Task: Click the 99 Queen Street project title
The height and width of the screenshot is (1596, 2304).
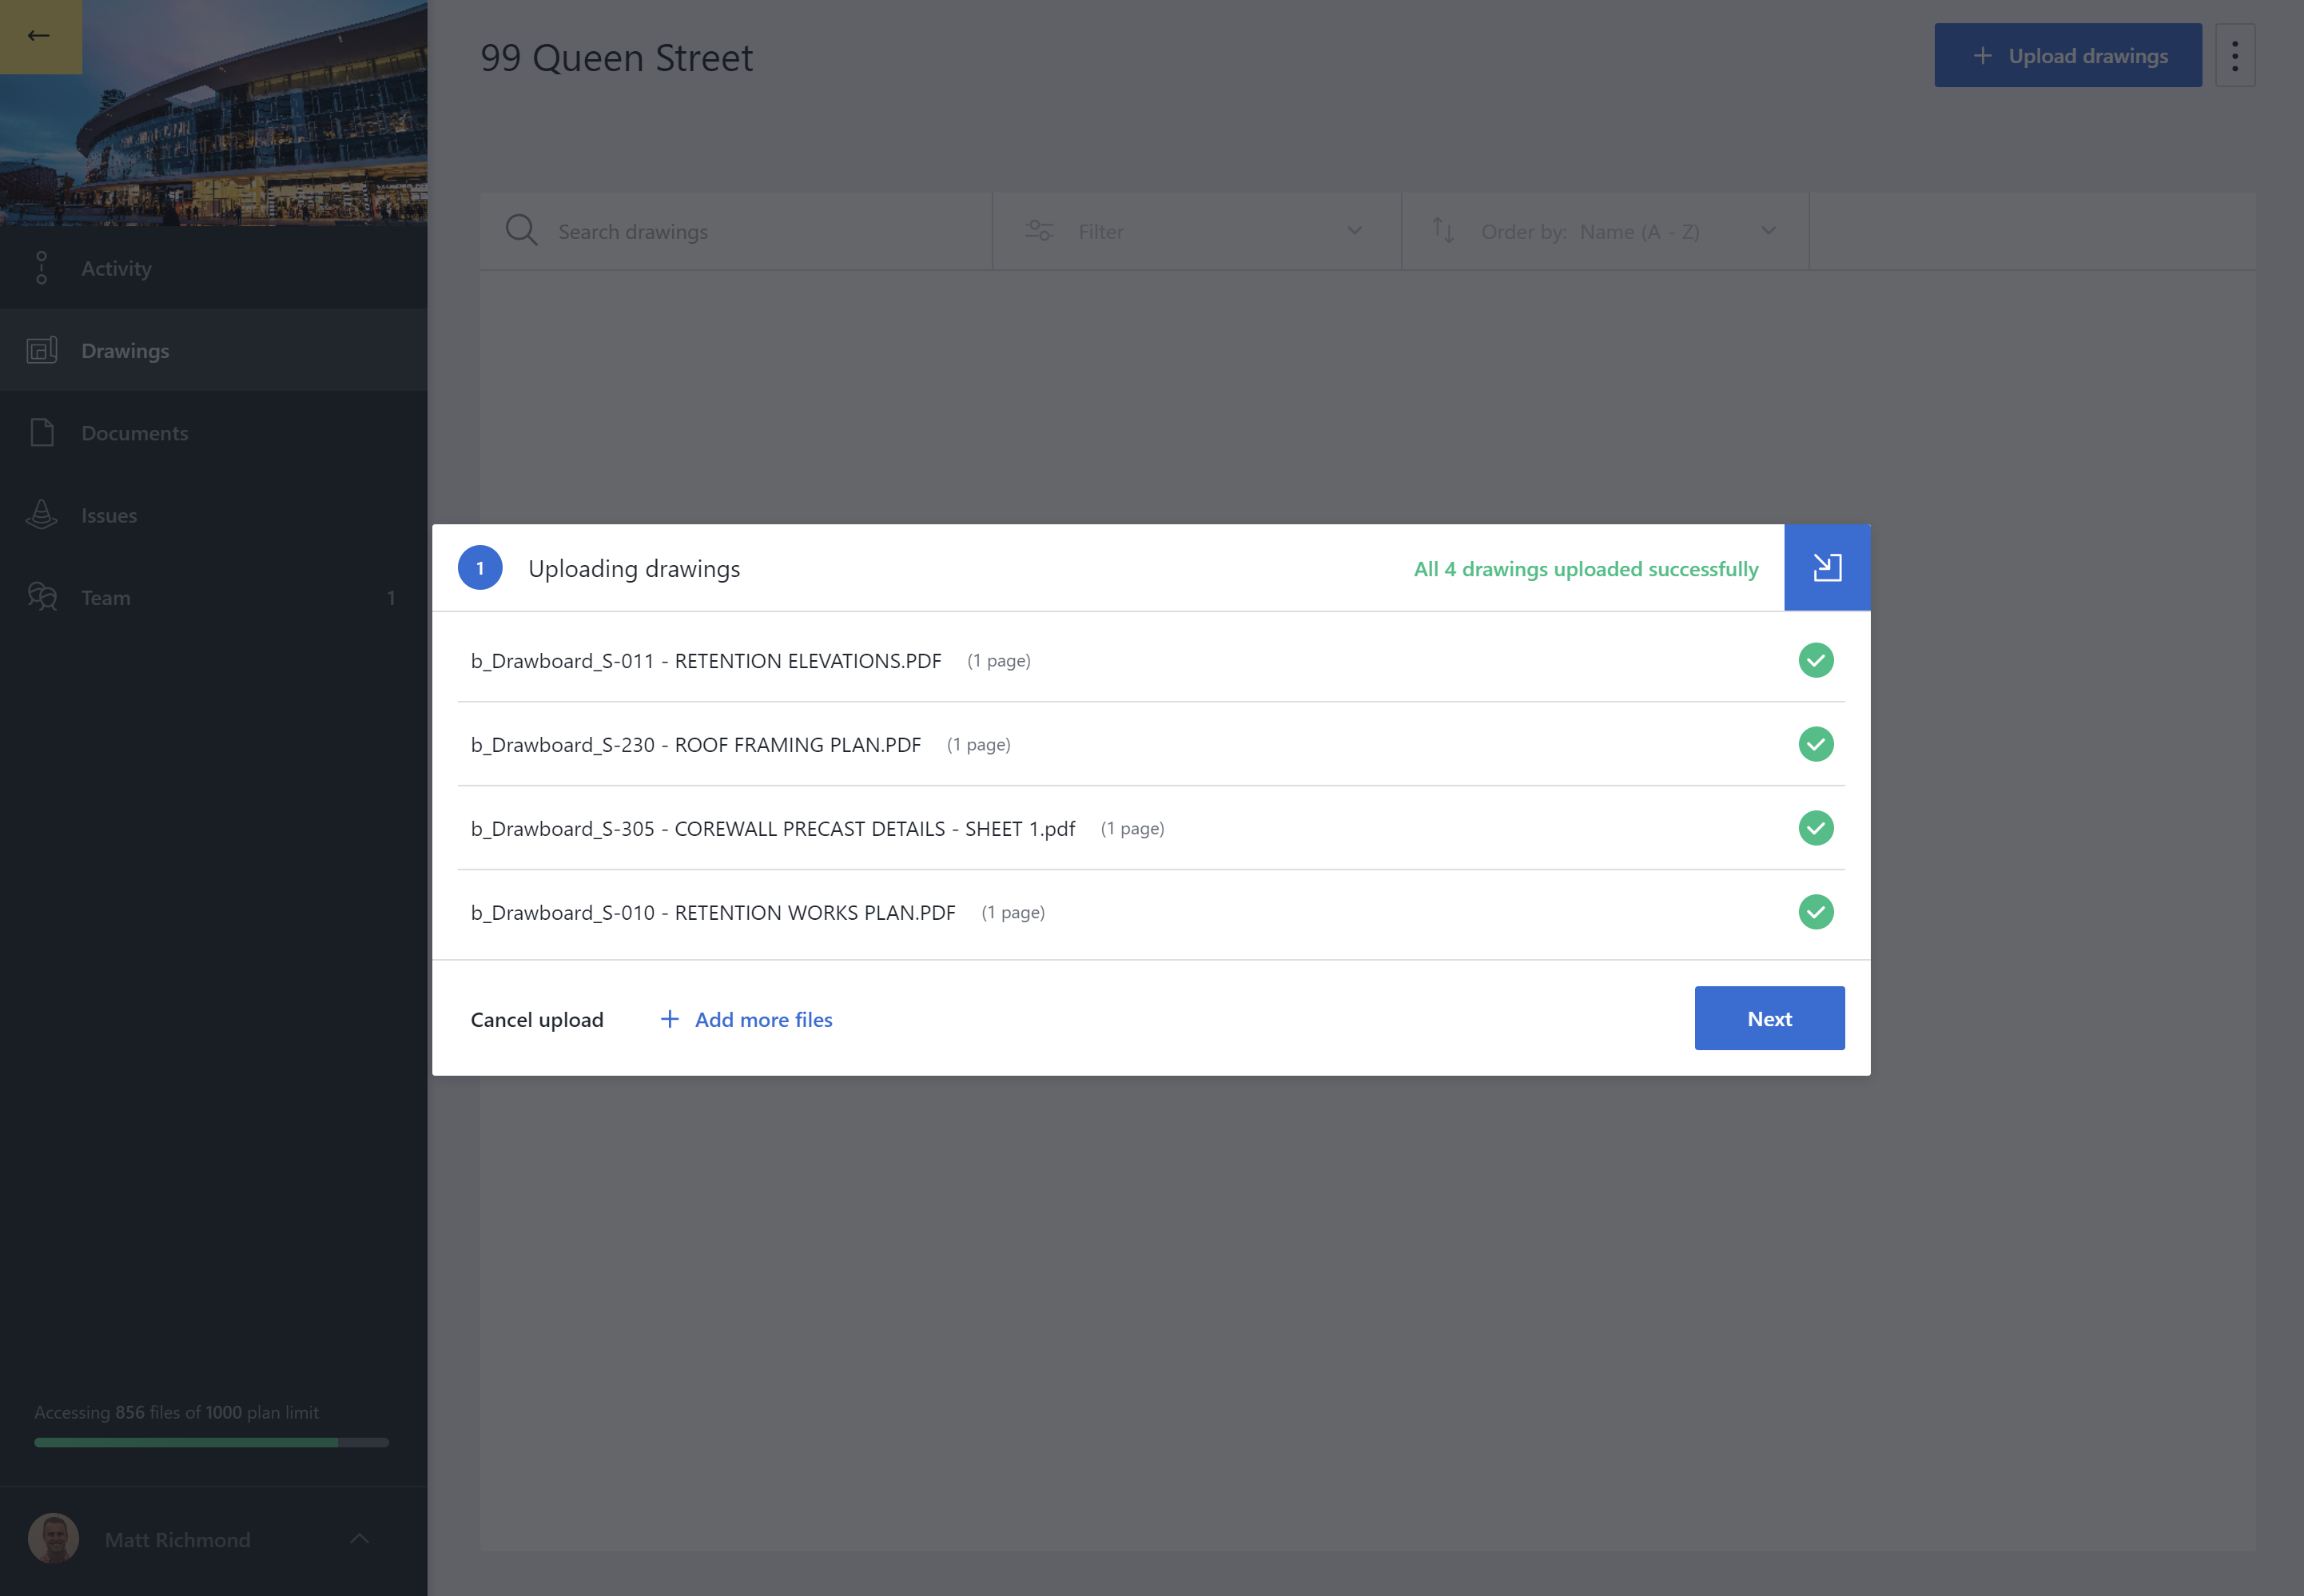Action: pyautogui.click(x=616, y=58)
